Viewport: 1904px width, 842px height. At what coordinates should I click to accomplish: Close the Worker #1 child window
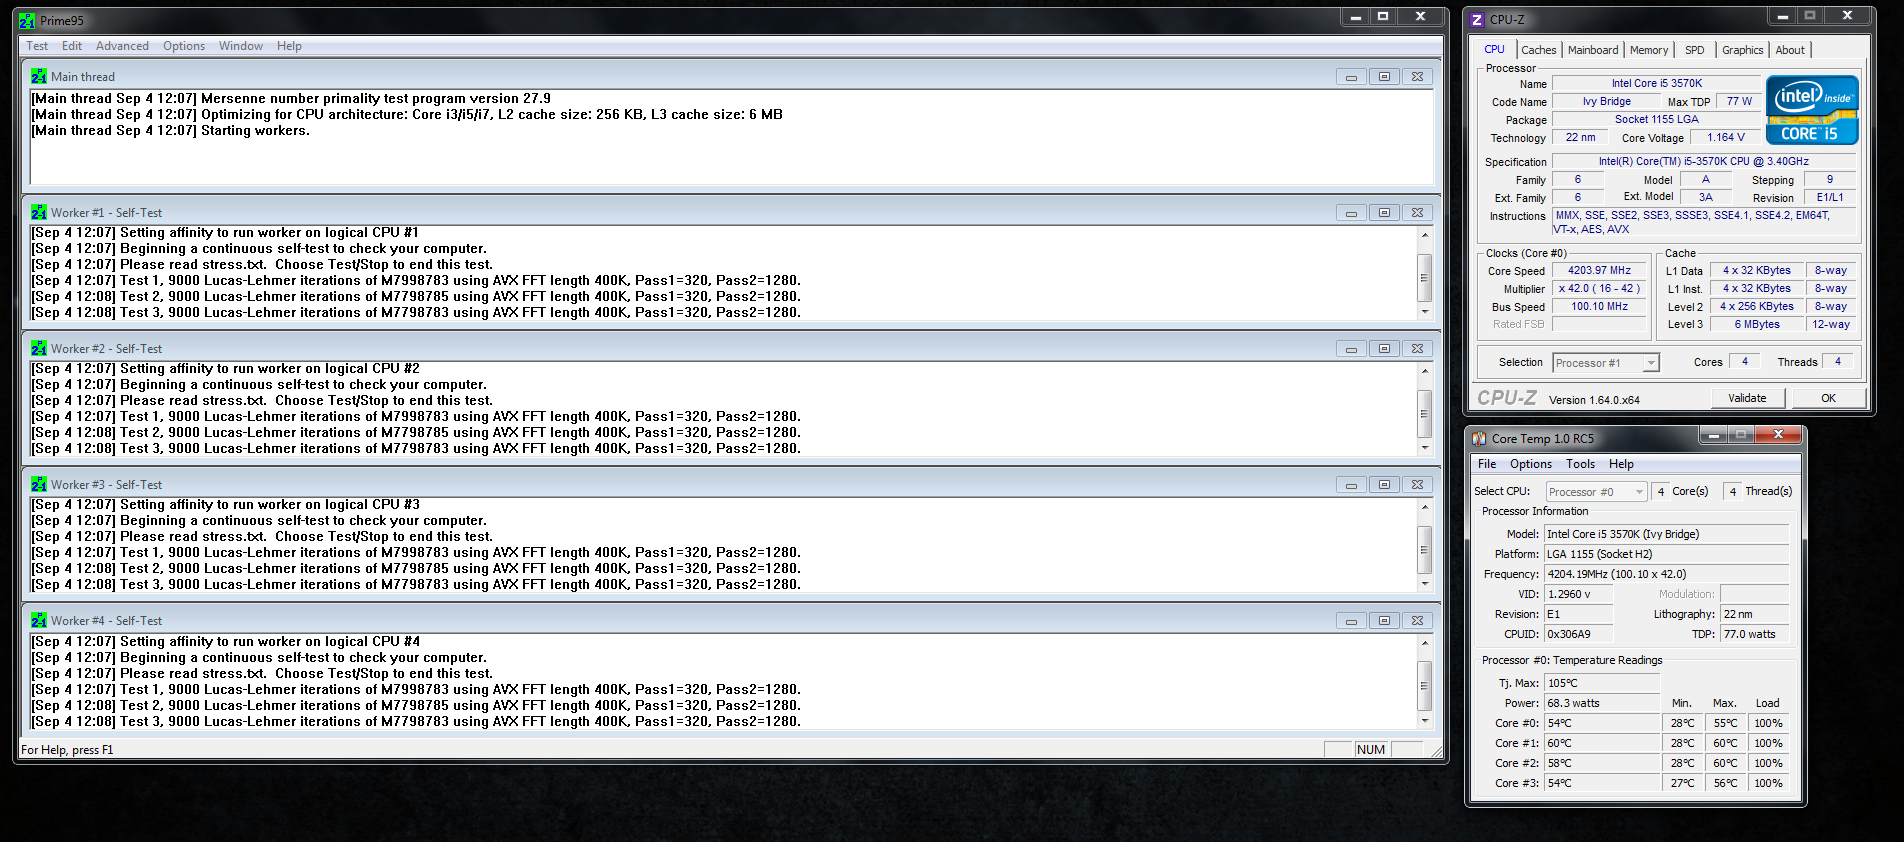1417,213
